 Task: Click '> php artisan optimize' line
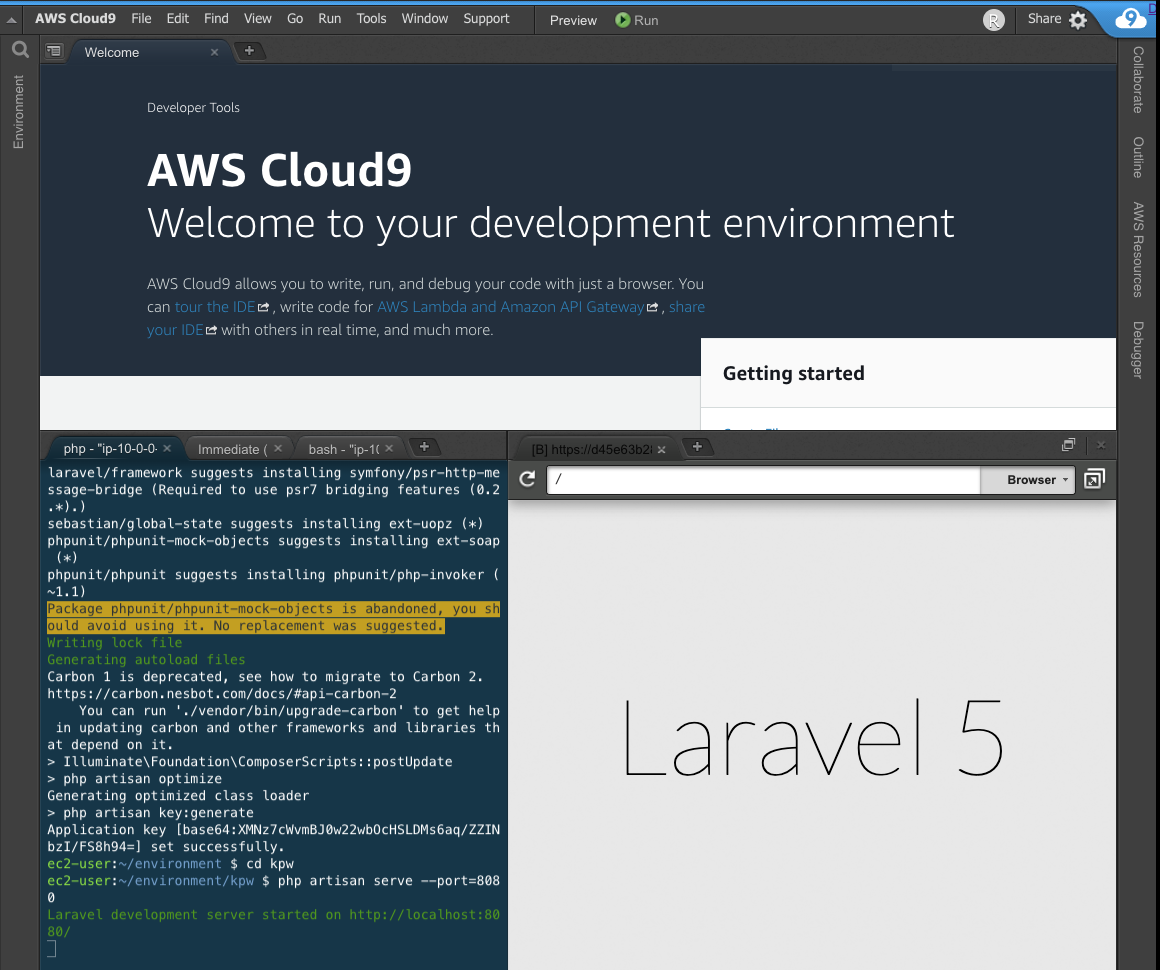pyautogui.click(x=135, y=779)
